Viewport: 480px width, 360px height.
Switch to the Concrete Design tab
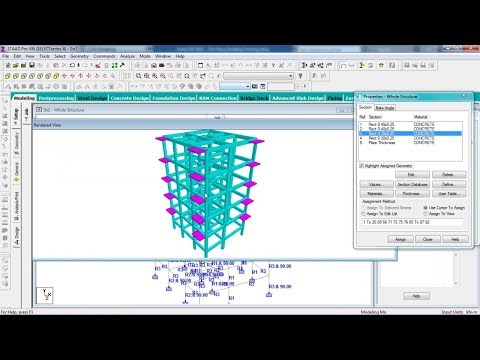[129, 98]
